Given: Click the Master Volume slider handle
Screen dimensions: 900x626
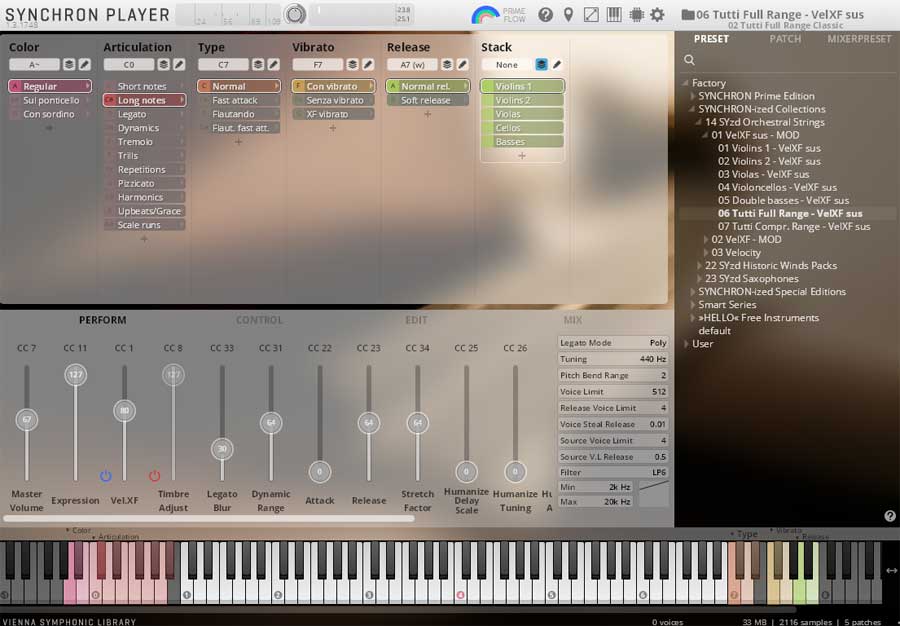Looking at the screenshot, I should coord(26,419).
